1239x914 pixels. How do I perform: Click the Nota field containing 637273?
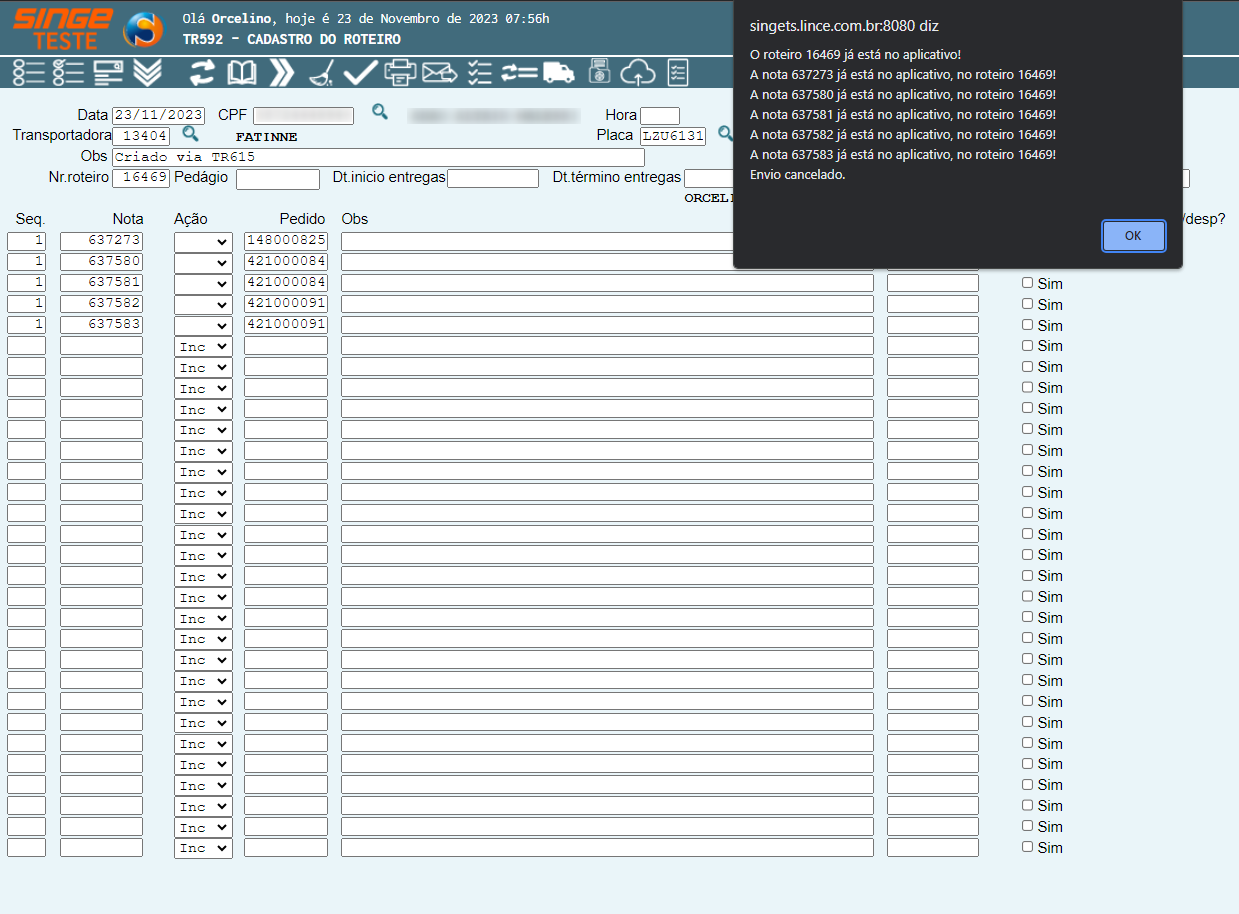coord(102,241)
